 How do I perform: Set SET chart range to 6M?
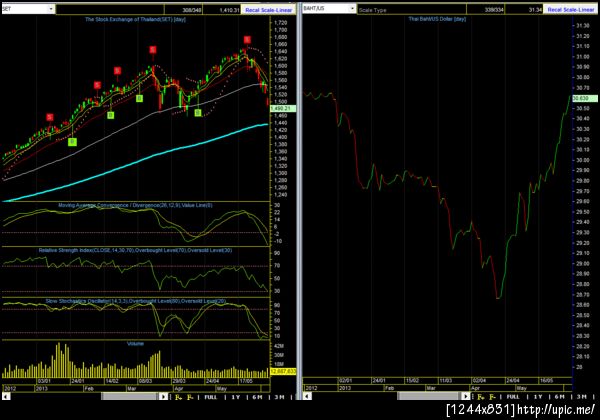click(x=258, y=397)
